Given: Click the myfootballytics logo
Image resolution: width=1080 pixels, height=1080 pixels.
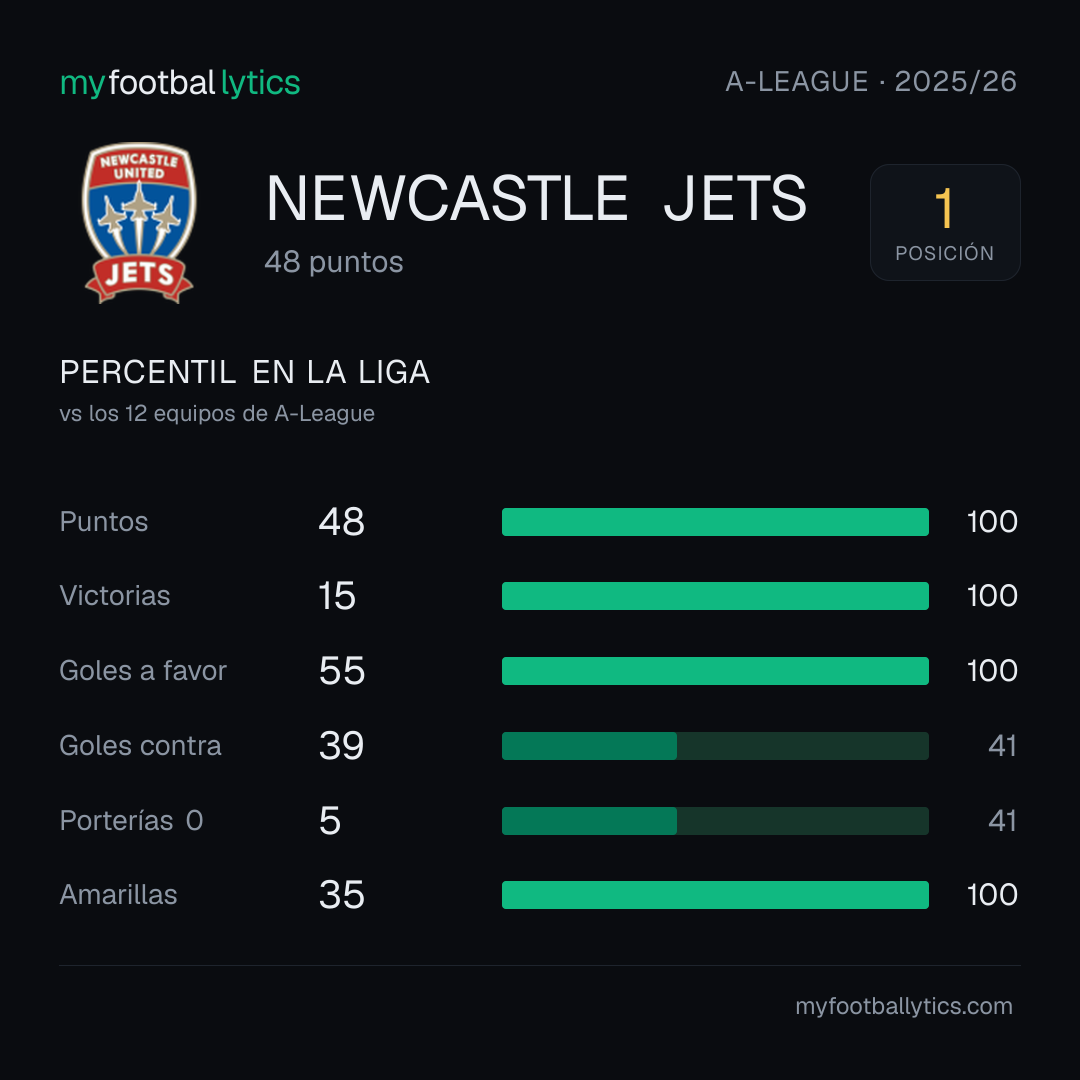Looking at the screenshot, I should 180,83.
